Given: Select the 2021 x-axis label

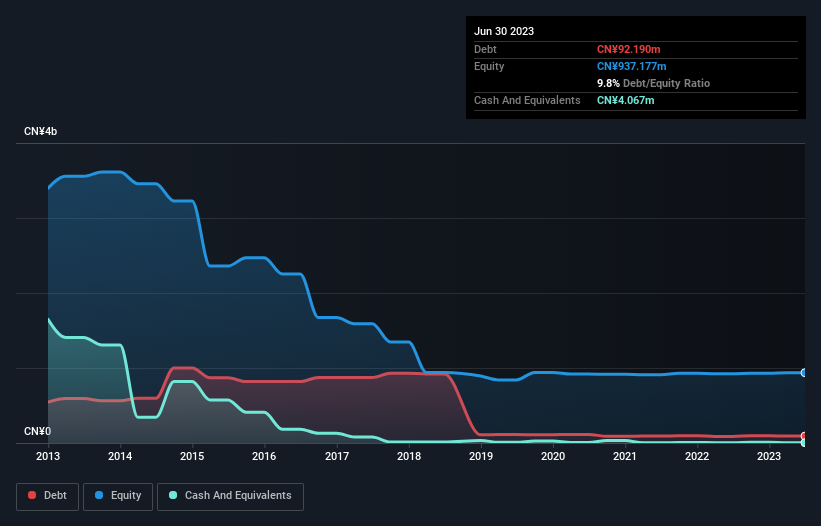Looking at the screenshot, I should (625, 456).
